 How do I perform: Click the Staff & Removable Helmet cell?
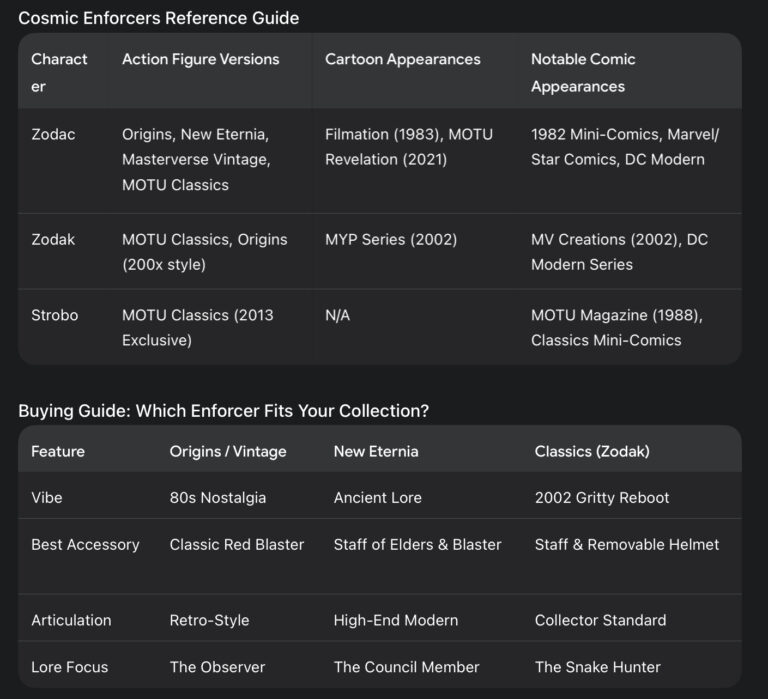coord(626,544)
